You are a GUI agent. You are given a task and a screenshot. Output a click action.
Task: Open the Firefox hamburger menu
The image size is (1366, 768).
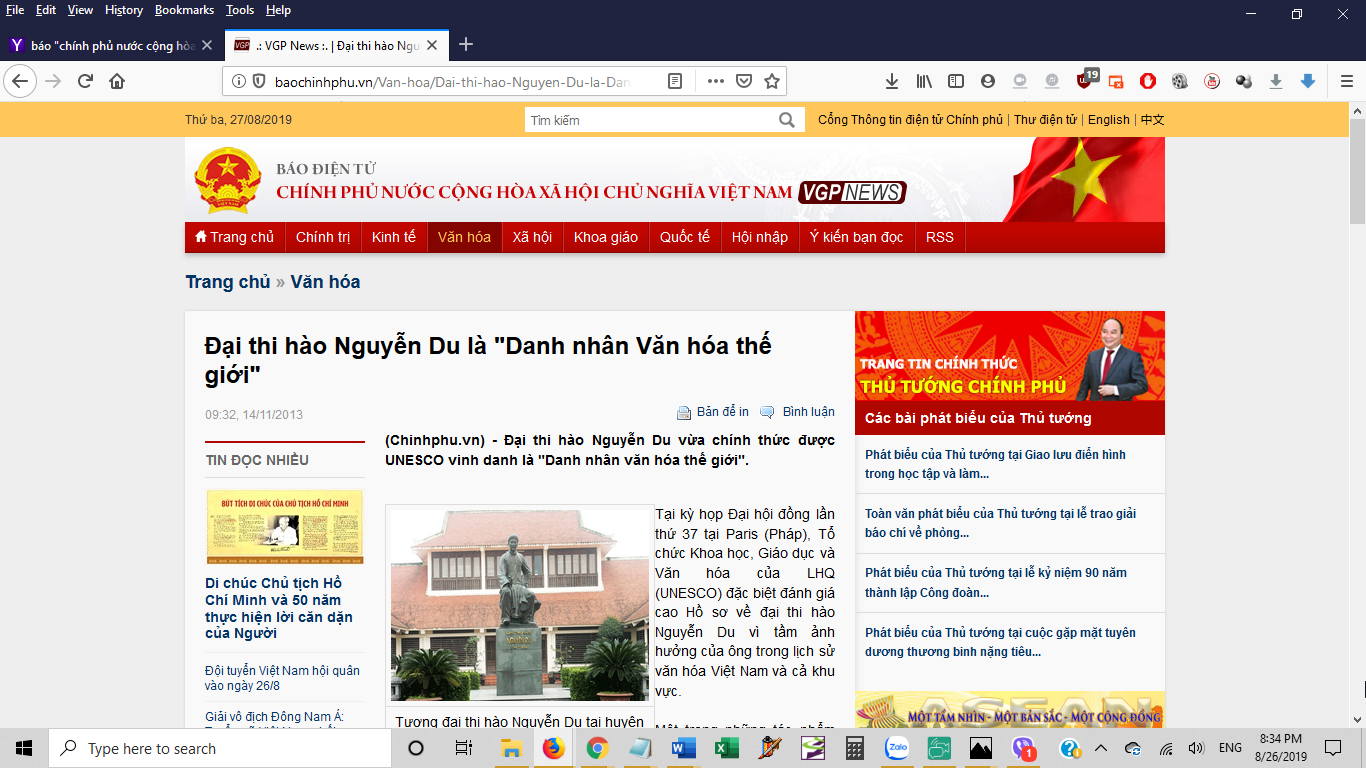1347,81
